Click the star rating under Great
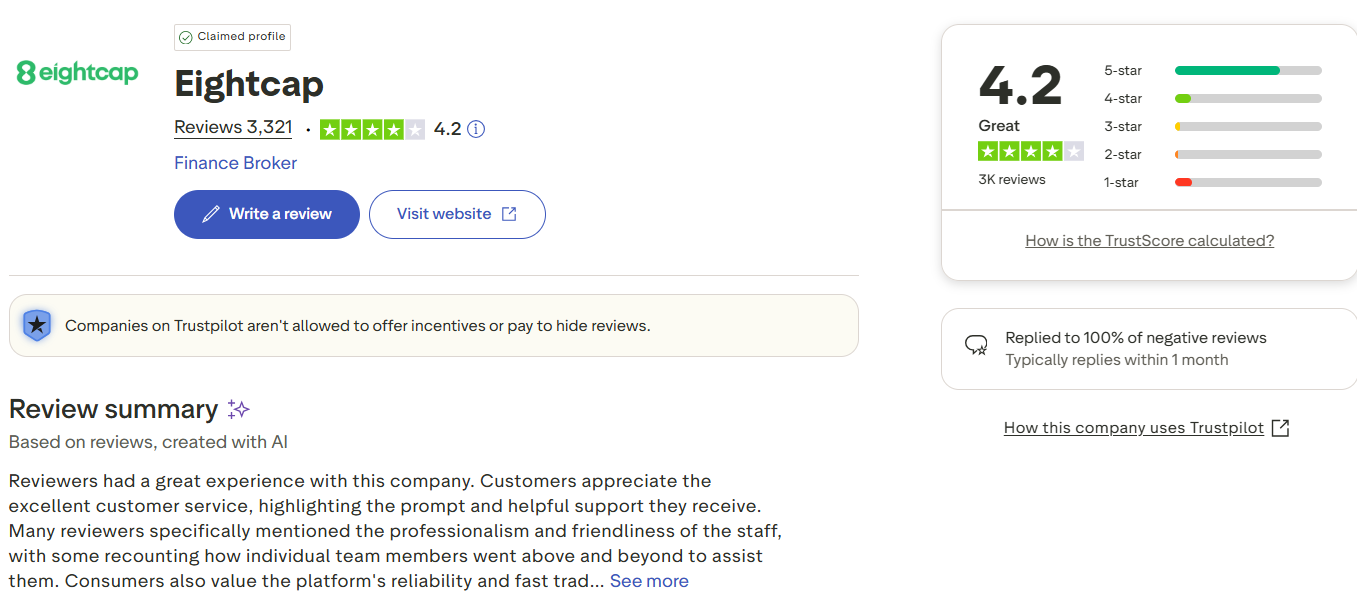 (1030, 152)
